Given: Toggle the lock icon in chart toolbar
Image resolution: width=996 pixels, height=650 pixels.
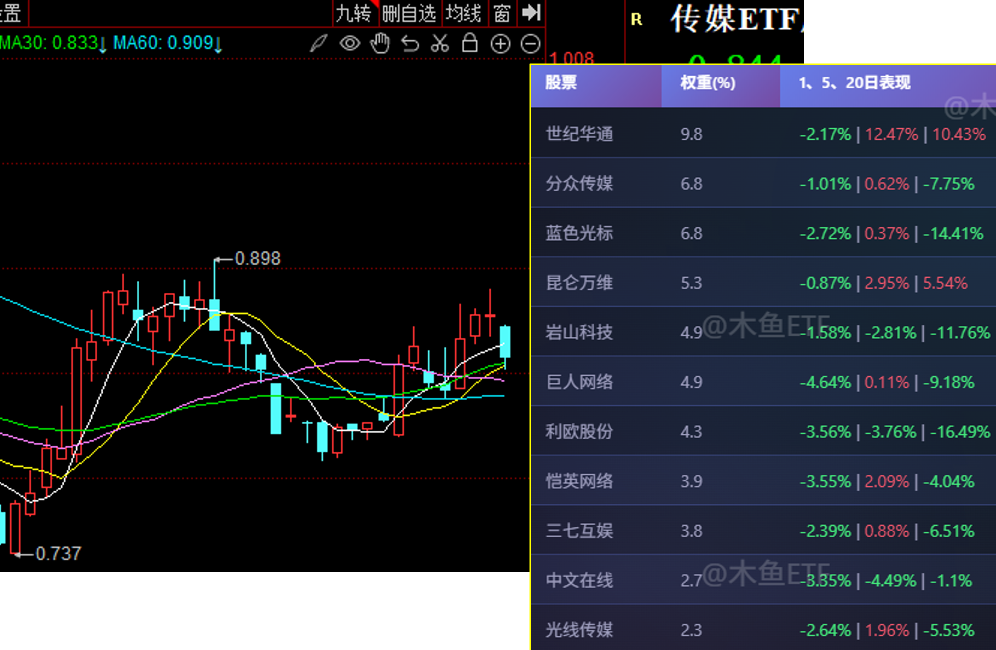Looking at the screenshot, I should (469, 43).
